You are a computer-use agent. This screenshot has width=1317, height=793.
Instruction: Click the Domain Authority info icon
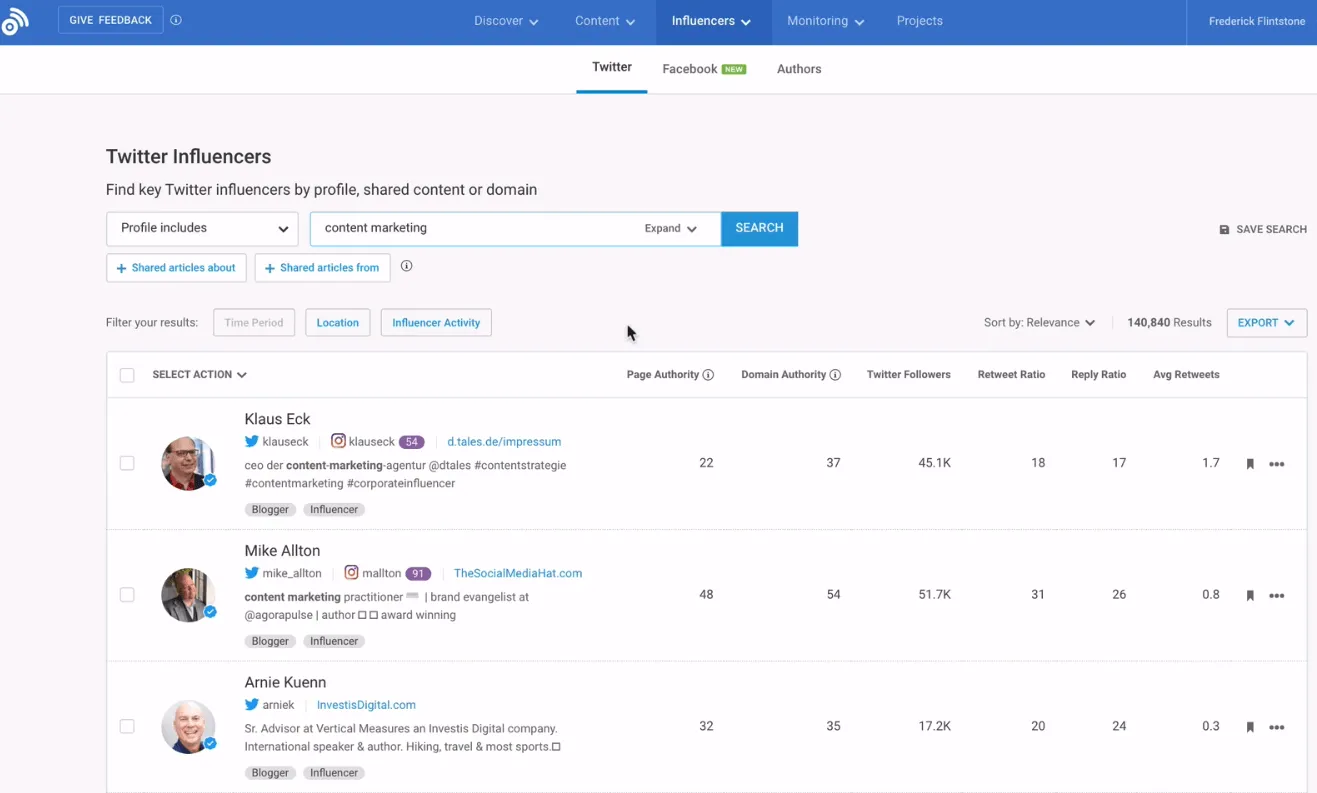[835, 375]
